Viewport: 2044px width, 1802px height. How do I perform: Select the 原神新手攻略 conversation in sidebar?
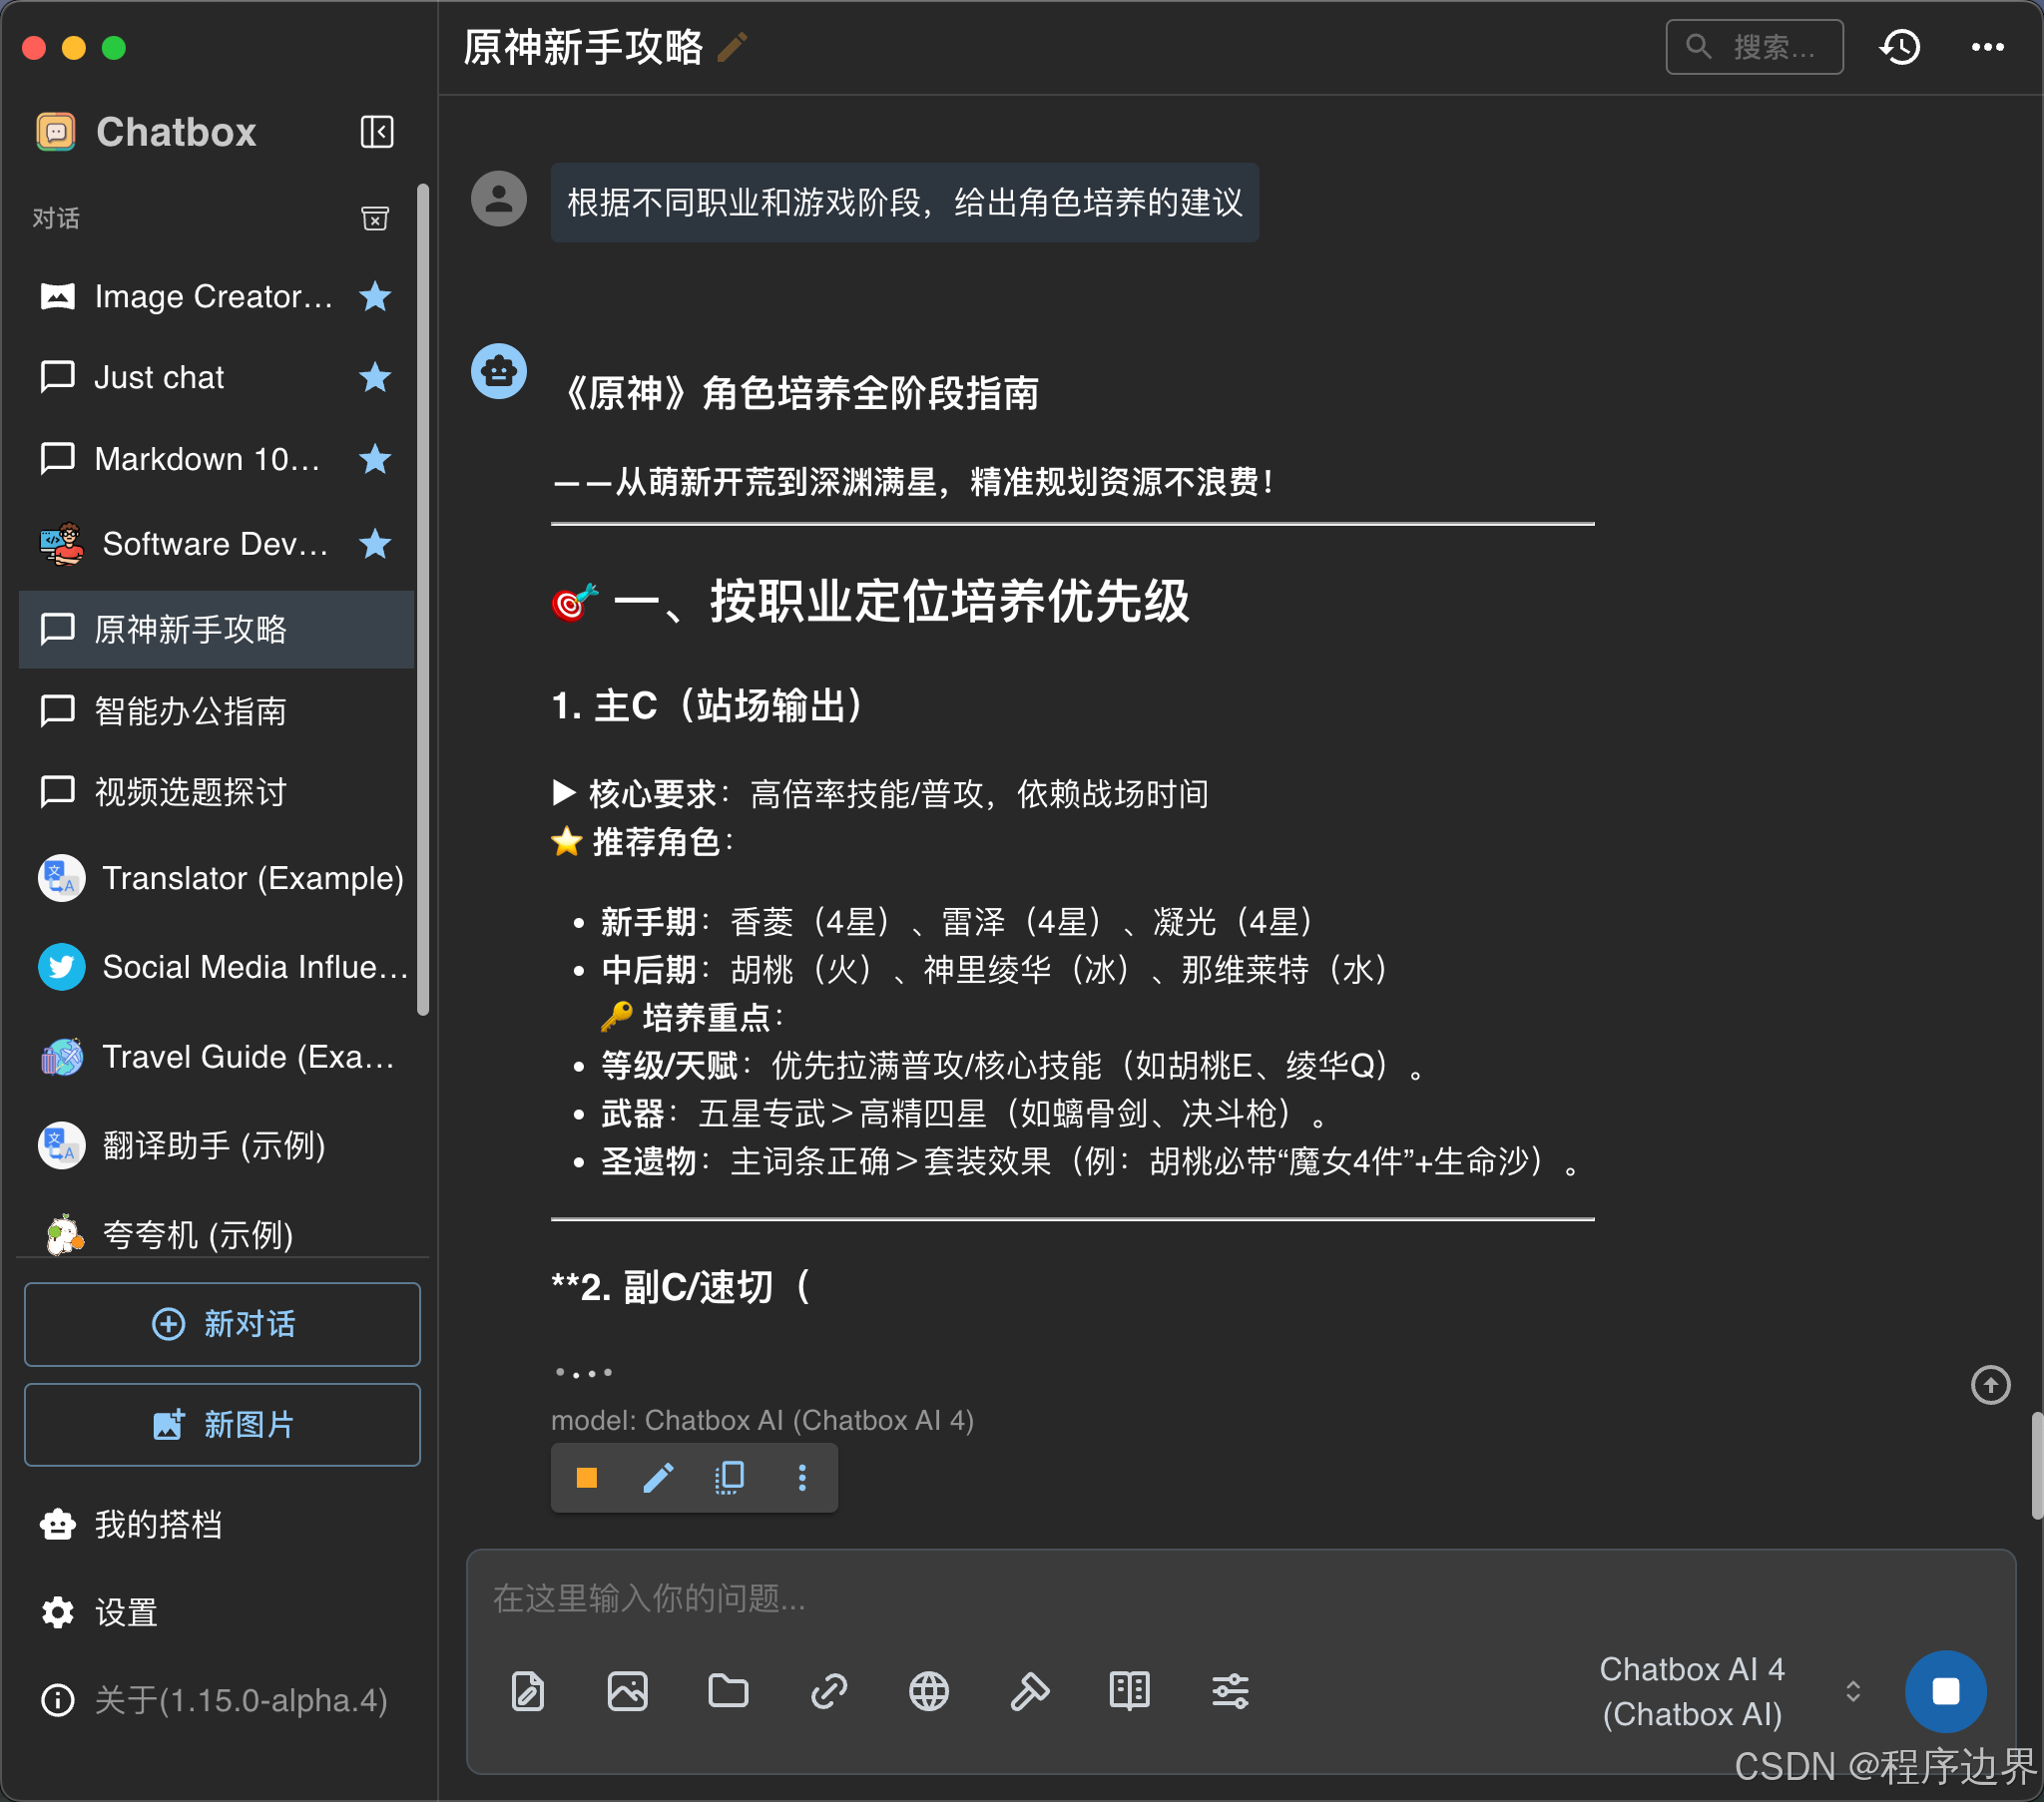(215, 629)
